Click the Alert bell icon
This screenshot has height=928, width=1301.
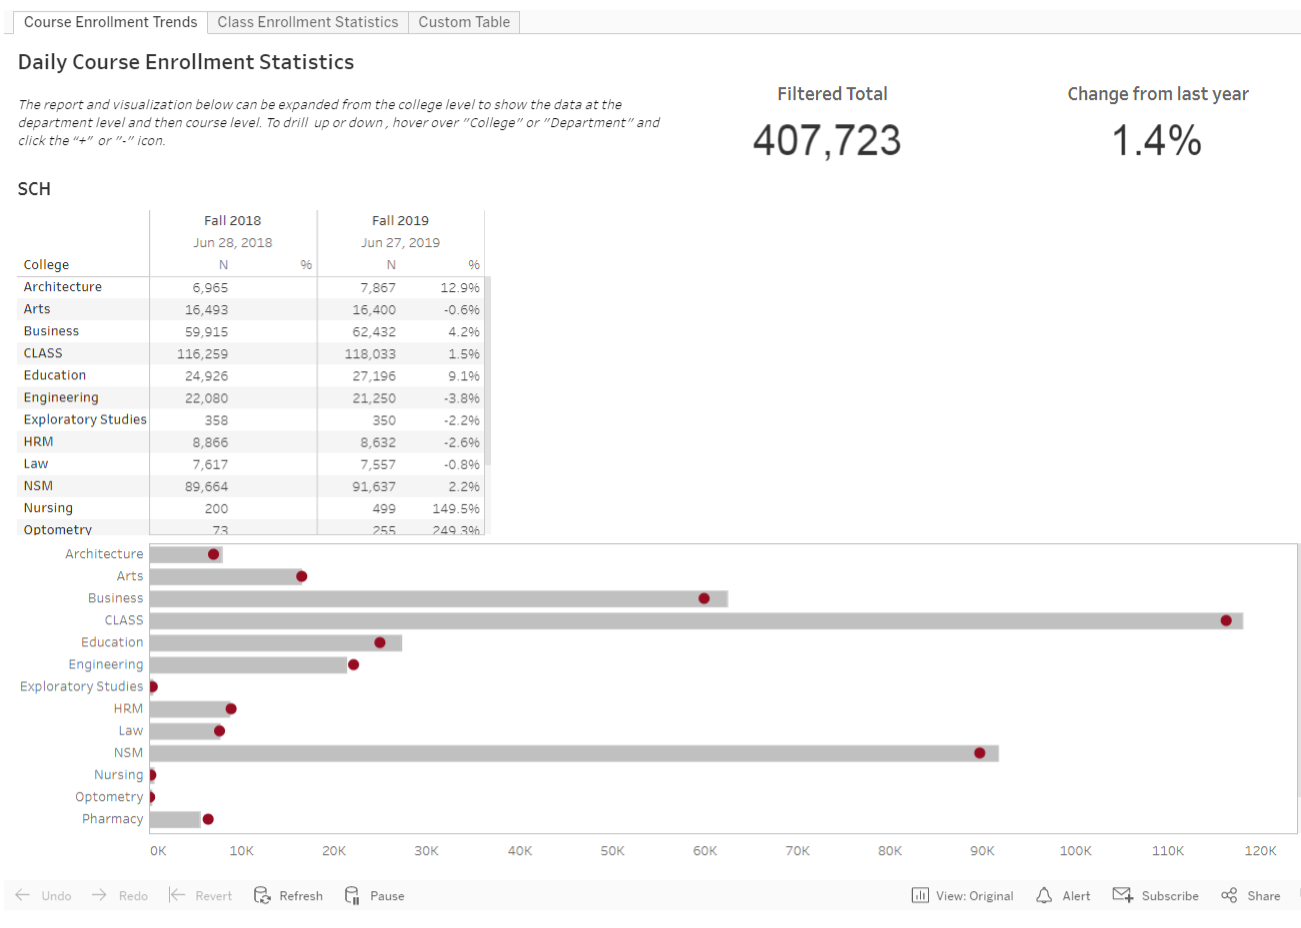click(x=1044, y=895)
